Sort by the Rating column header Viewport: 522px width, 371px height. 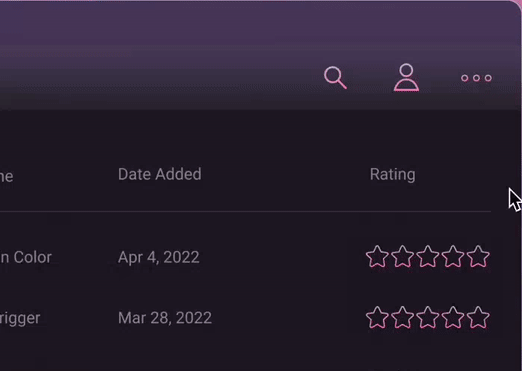tap(393, 175)
